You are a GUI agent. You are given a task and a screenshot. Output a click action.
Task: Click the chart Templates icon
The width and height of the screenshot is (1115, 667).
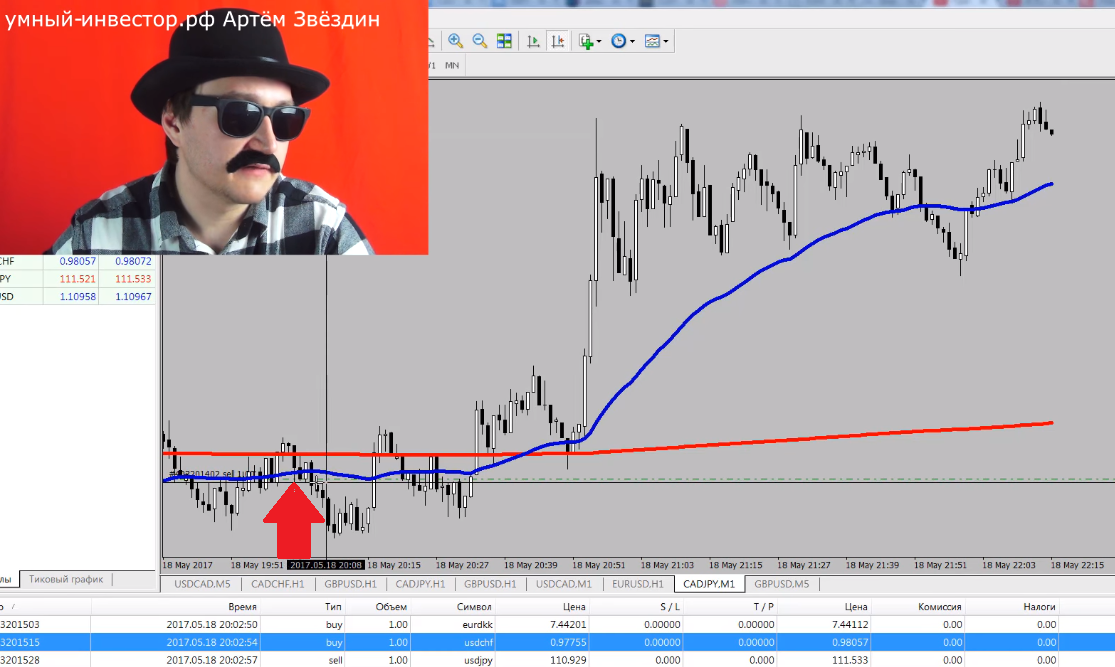[x=652, y=41]
